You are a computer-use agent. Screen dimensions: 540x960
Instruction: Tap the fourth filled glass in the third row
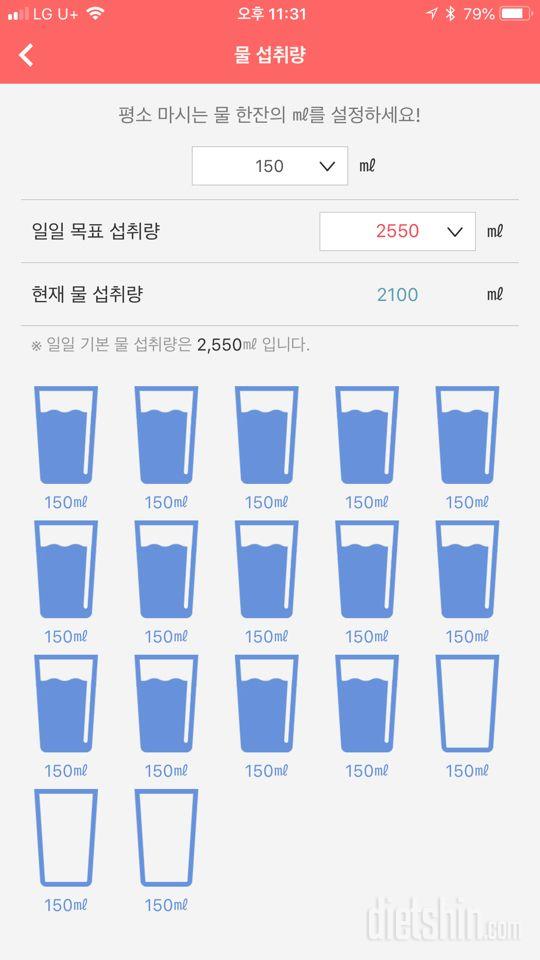click(367, 703)
